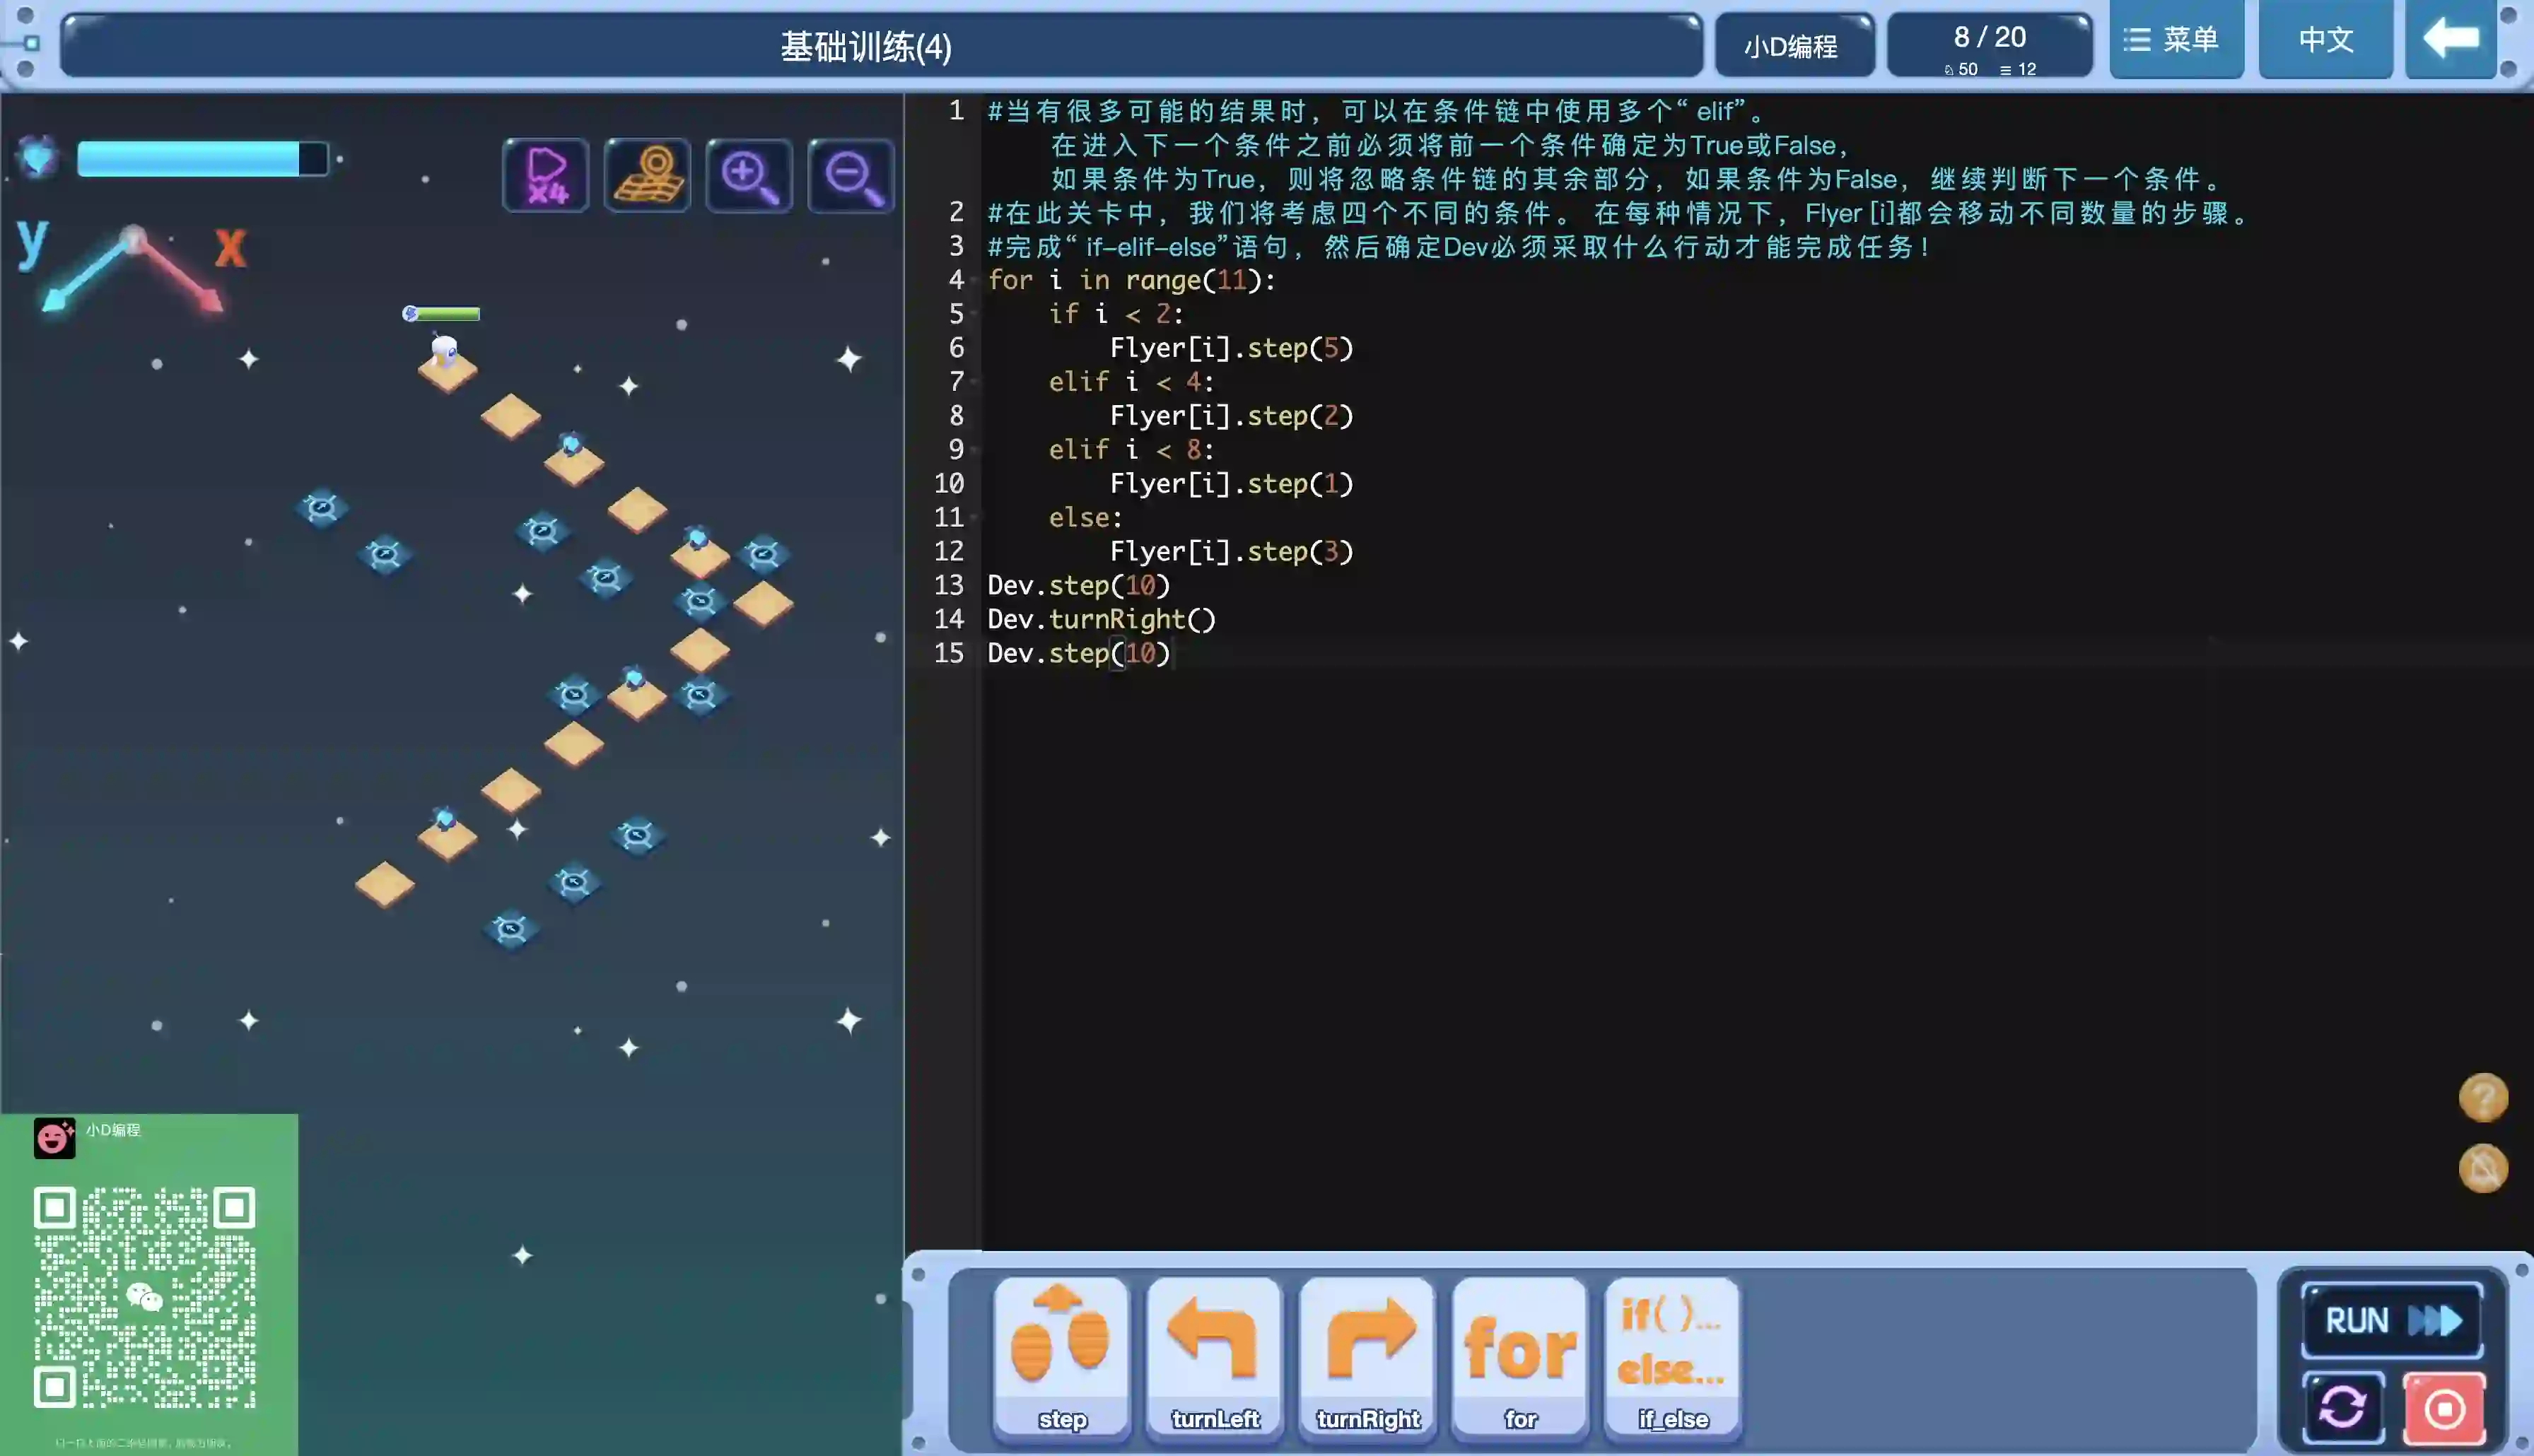Insert the turnRight command block
The height and width of the screenshot is (1456, 2534).
1368,1357
